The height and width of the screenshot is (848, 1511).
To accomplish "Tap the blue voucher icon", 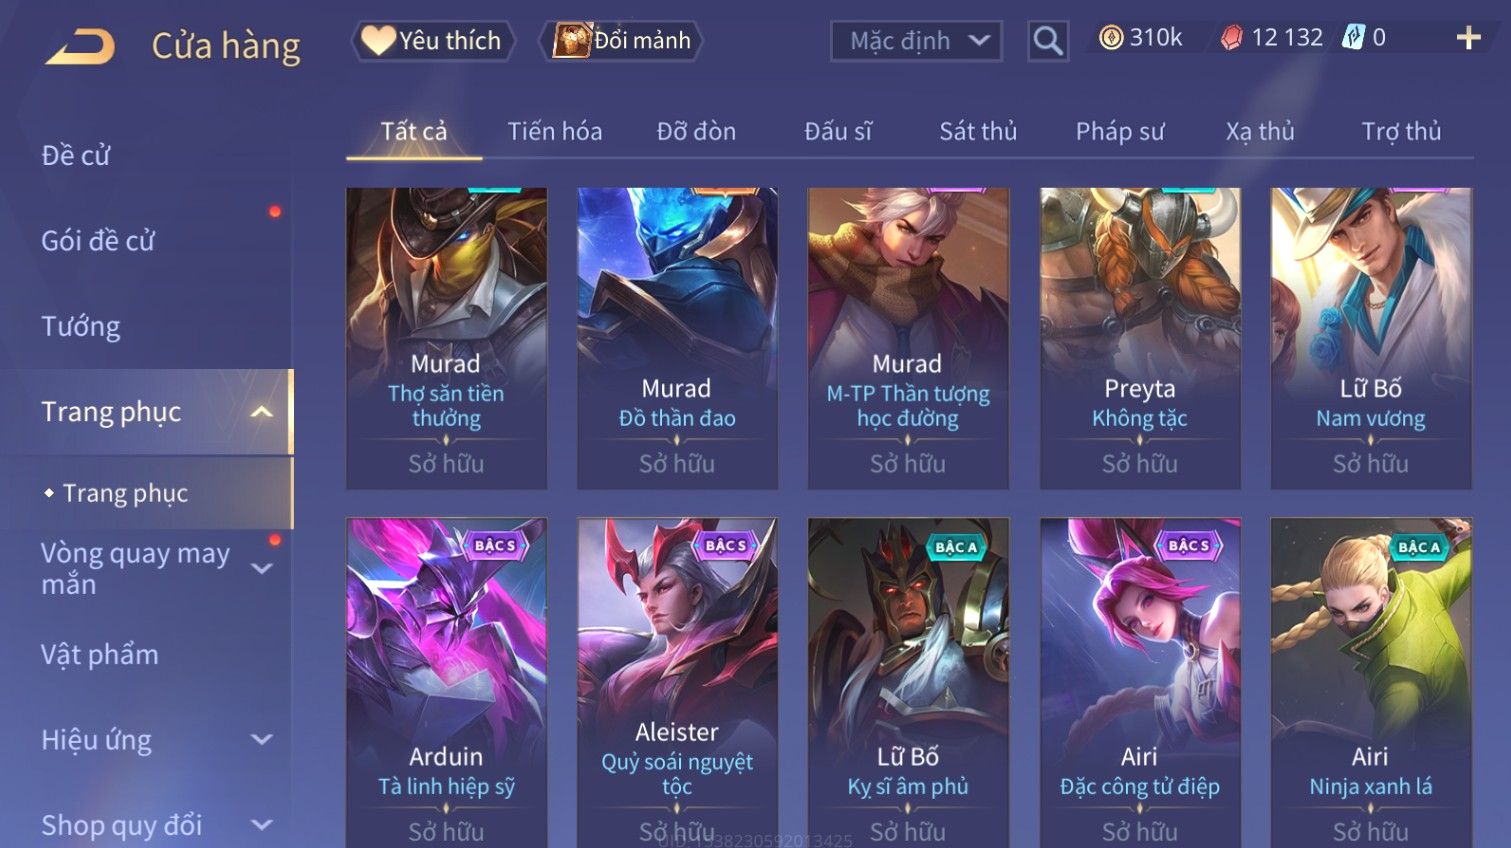I will tap(1353, 38).
